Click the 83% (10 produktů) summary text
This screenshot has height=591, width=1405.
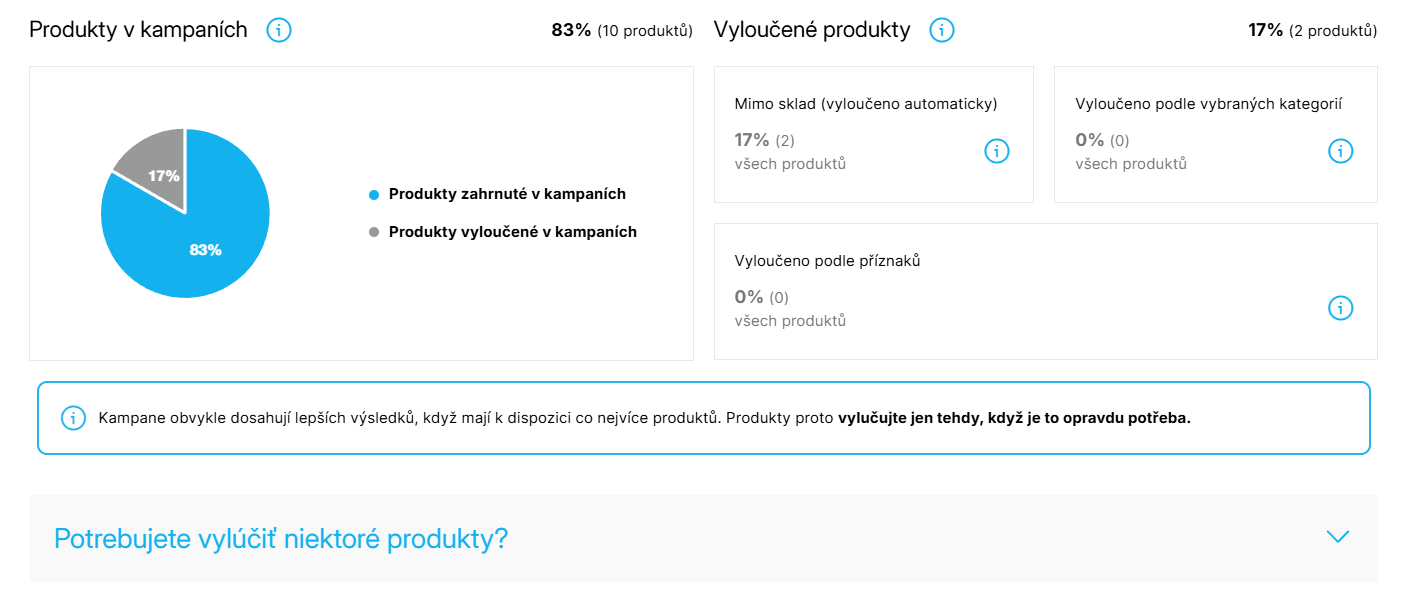621,30
